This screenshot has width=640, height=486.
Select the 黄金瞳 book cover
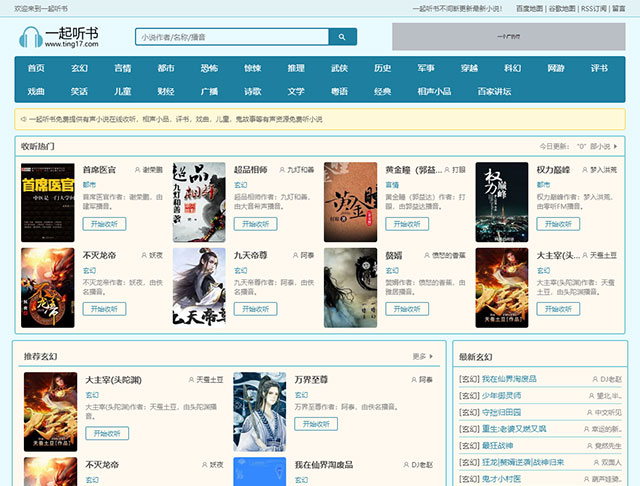pos(350,202)
